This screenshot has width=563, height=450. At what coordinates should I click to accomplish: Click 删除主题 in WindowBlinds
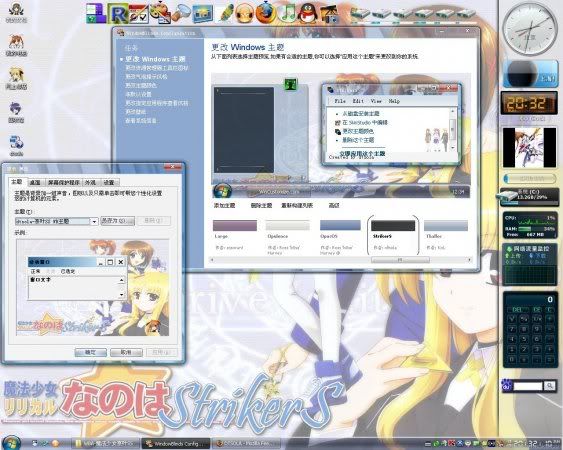pos(261,205)
